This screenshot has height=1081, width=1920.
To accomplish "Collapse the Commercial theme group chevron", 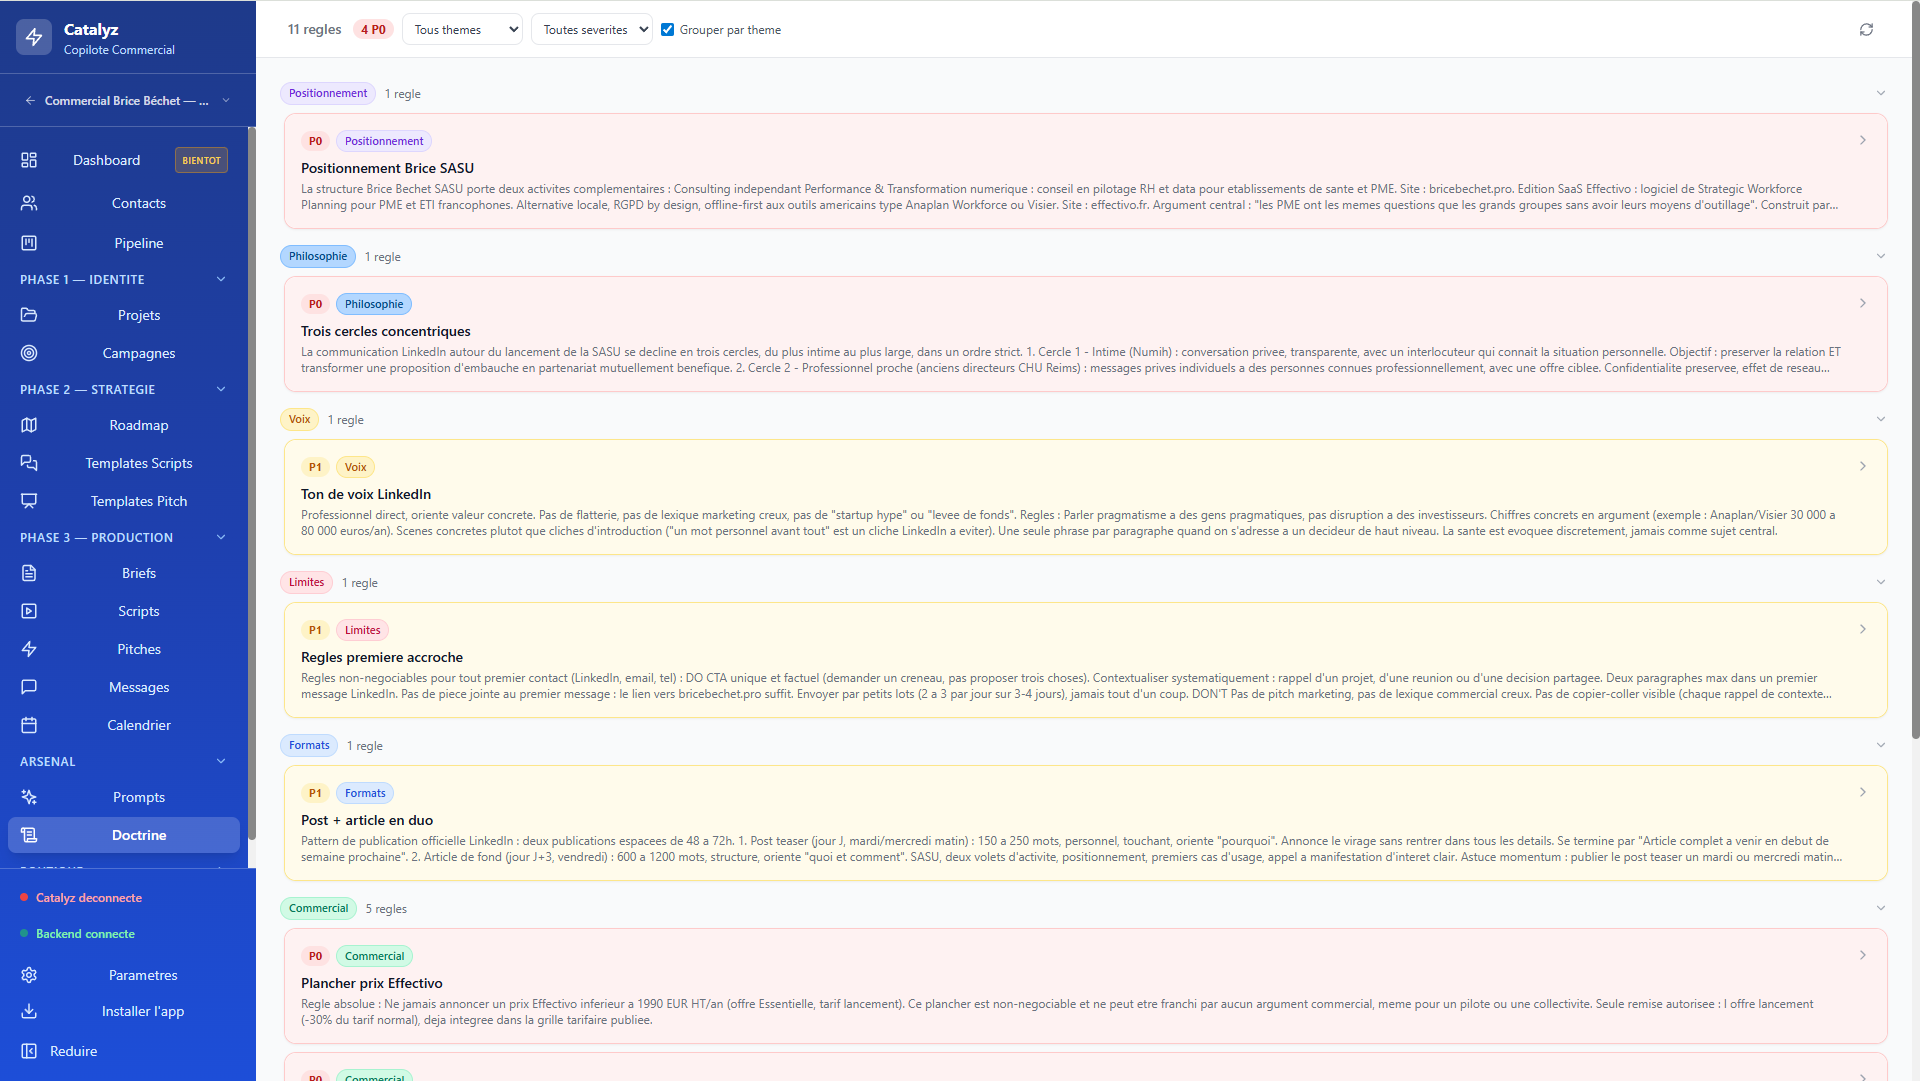I will click(1881, 908).
